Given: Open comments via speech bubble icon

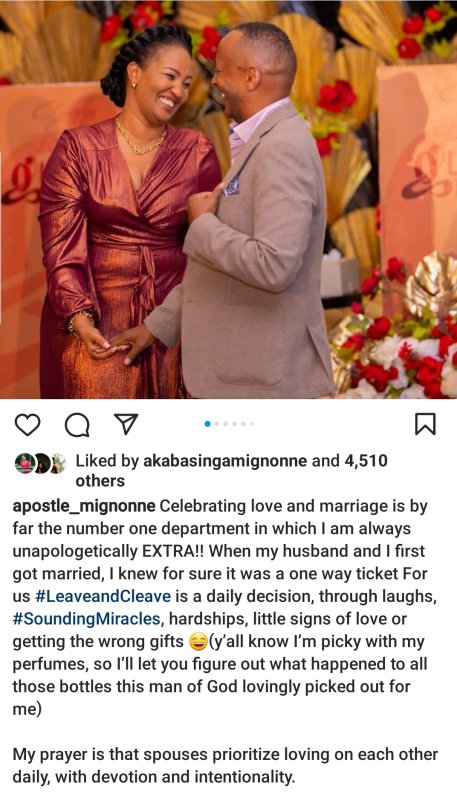Looking at the screenshot, I should coord(77,424).
